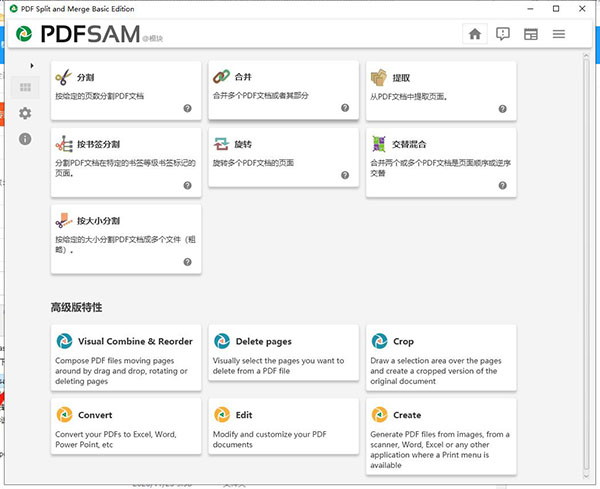Open the Crop premium feature title
Image resolution: width=600 pixels, height=489 pixels.
tap(403, 341)
